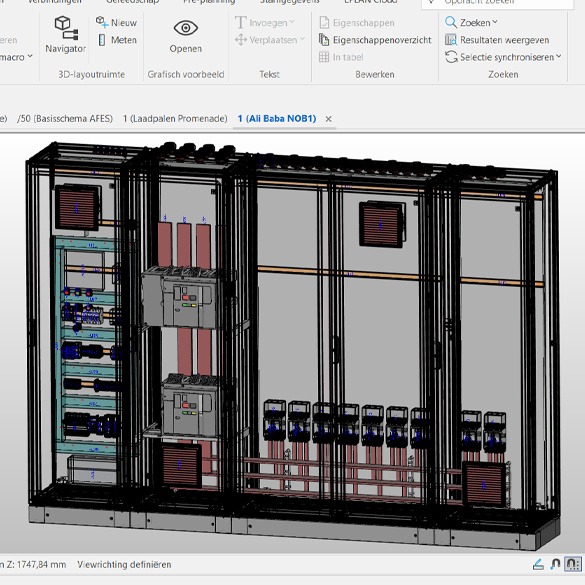The height and width of the screenshot is (585, 585).
Task: Expand the Verplaatsen dropdown arrow
Action: pos(302,39)
